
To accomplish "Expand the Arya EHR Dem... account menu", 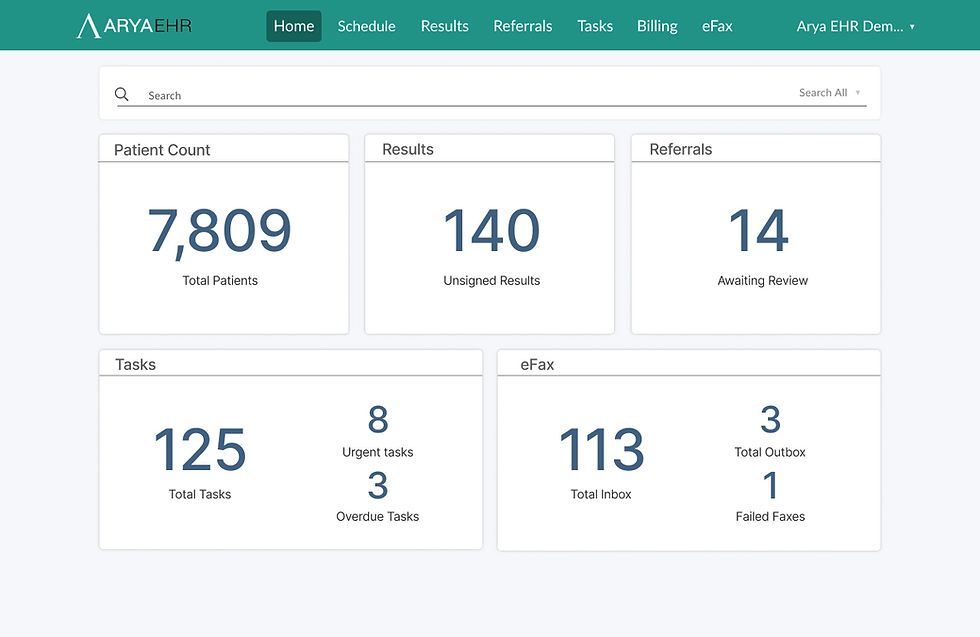I will [x=855, y=26].
